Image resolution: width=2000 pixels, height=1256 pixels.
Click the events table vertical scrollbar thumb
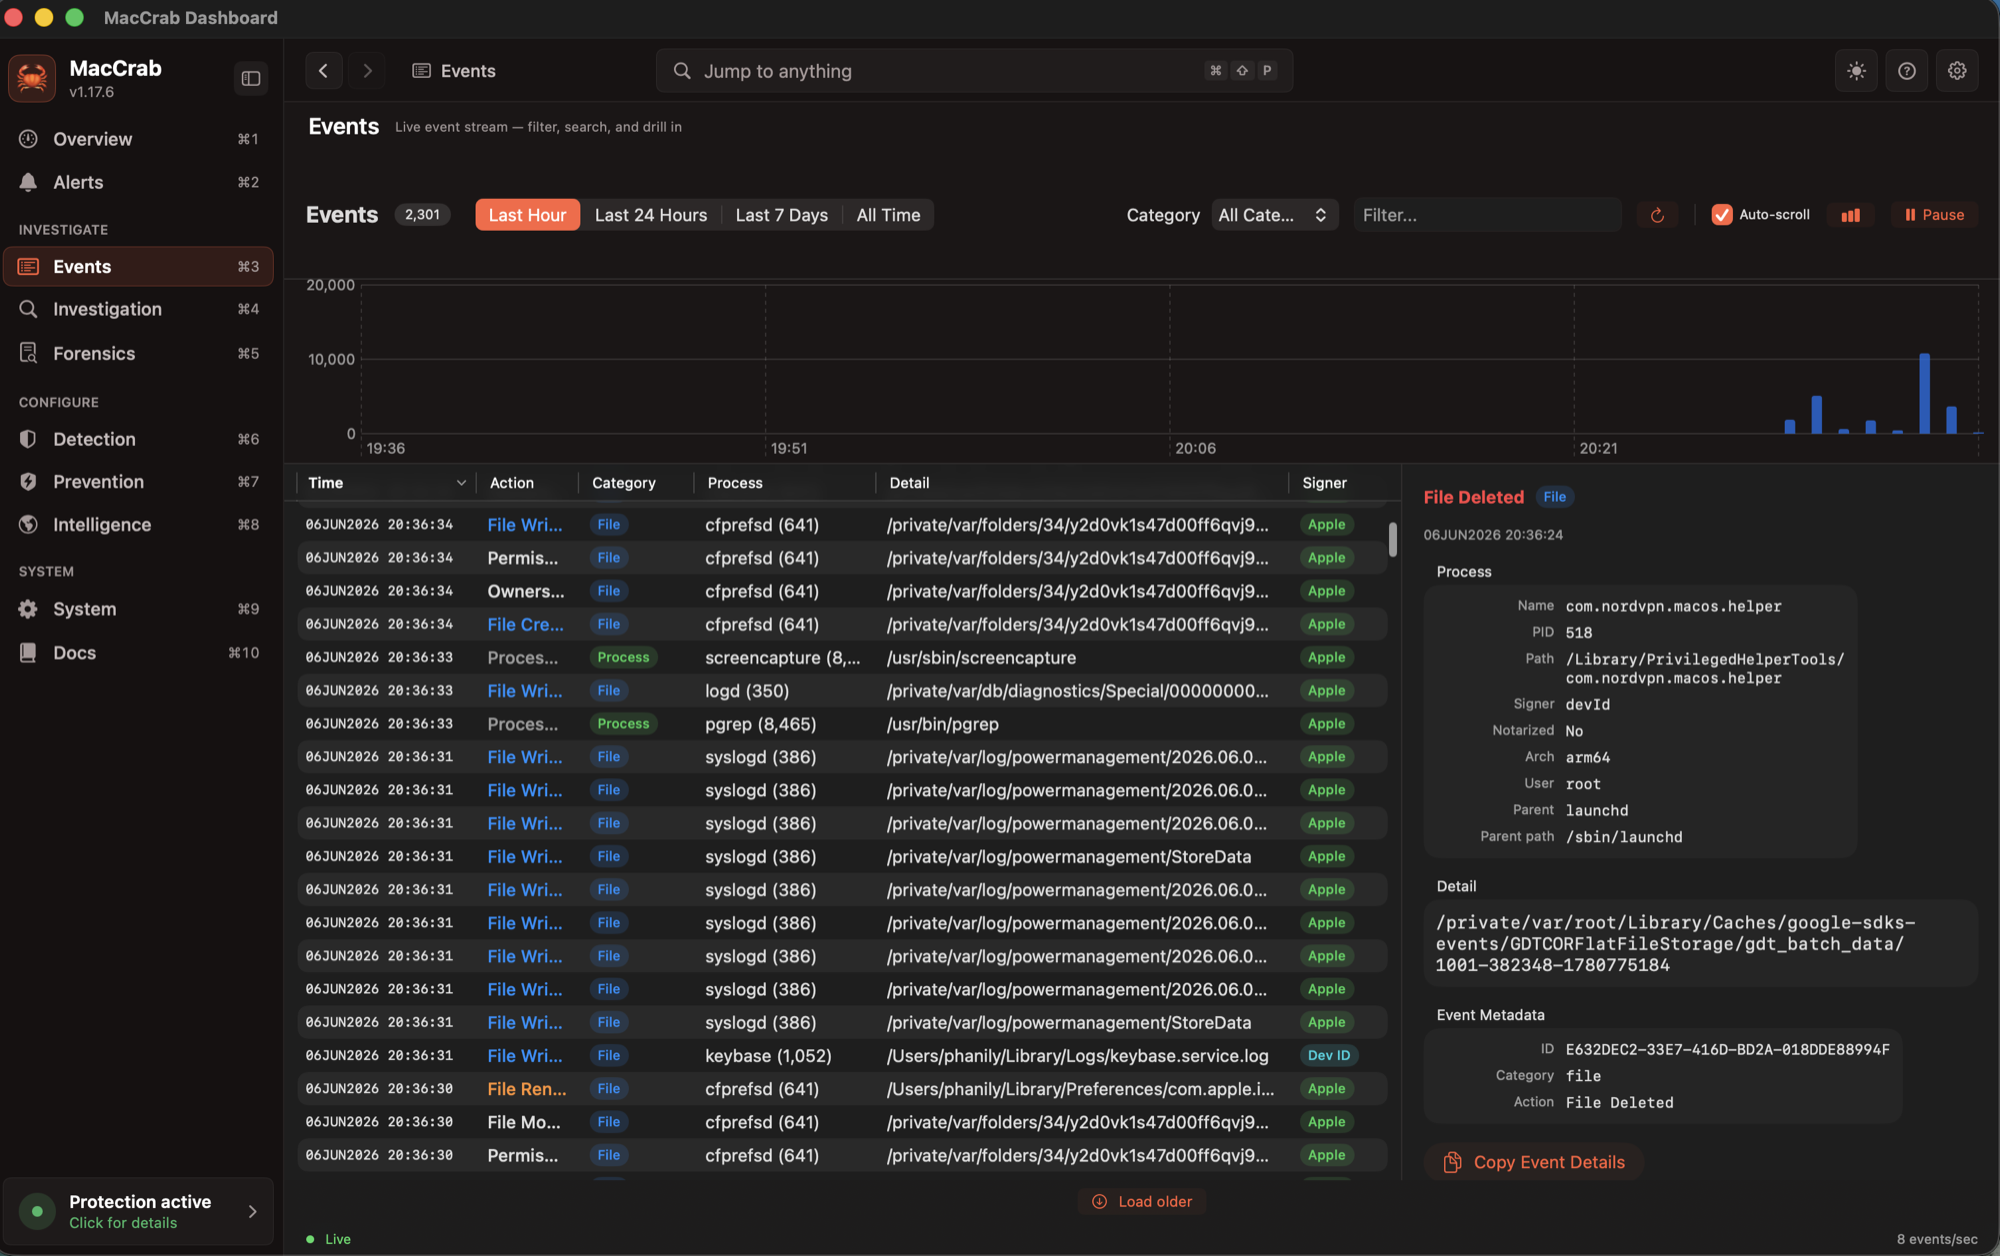tap(1392, 539)
